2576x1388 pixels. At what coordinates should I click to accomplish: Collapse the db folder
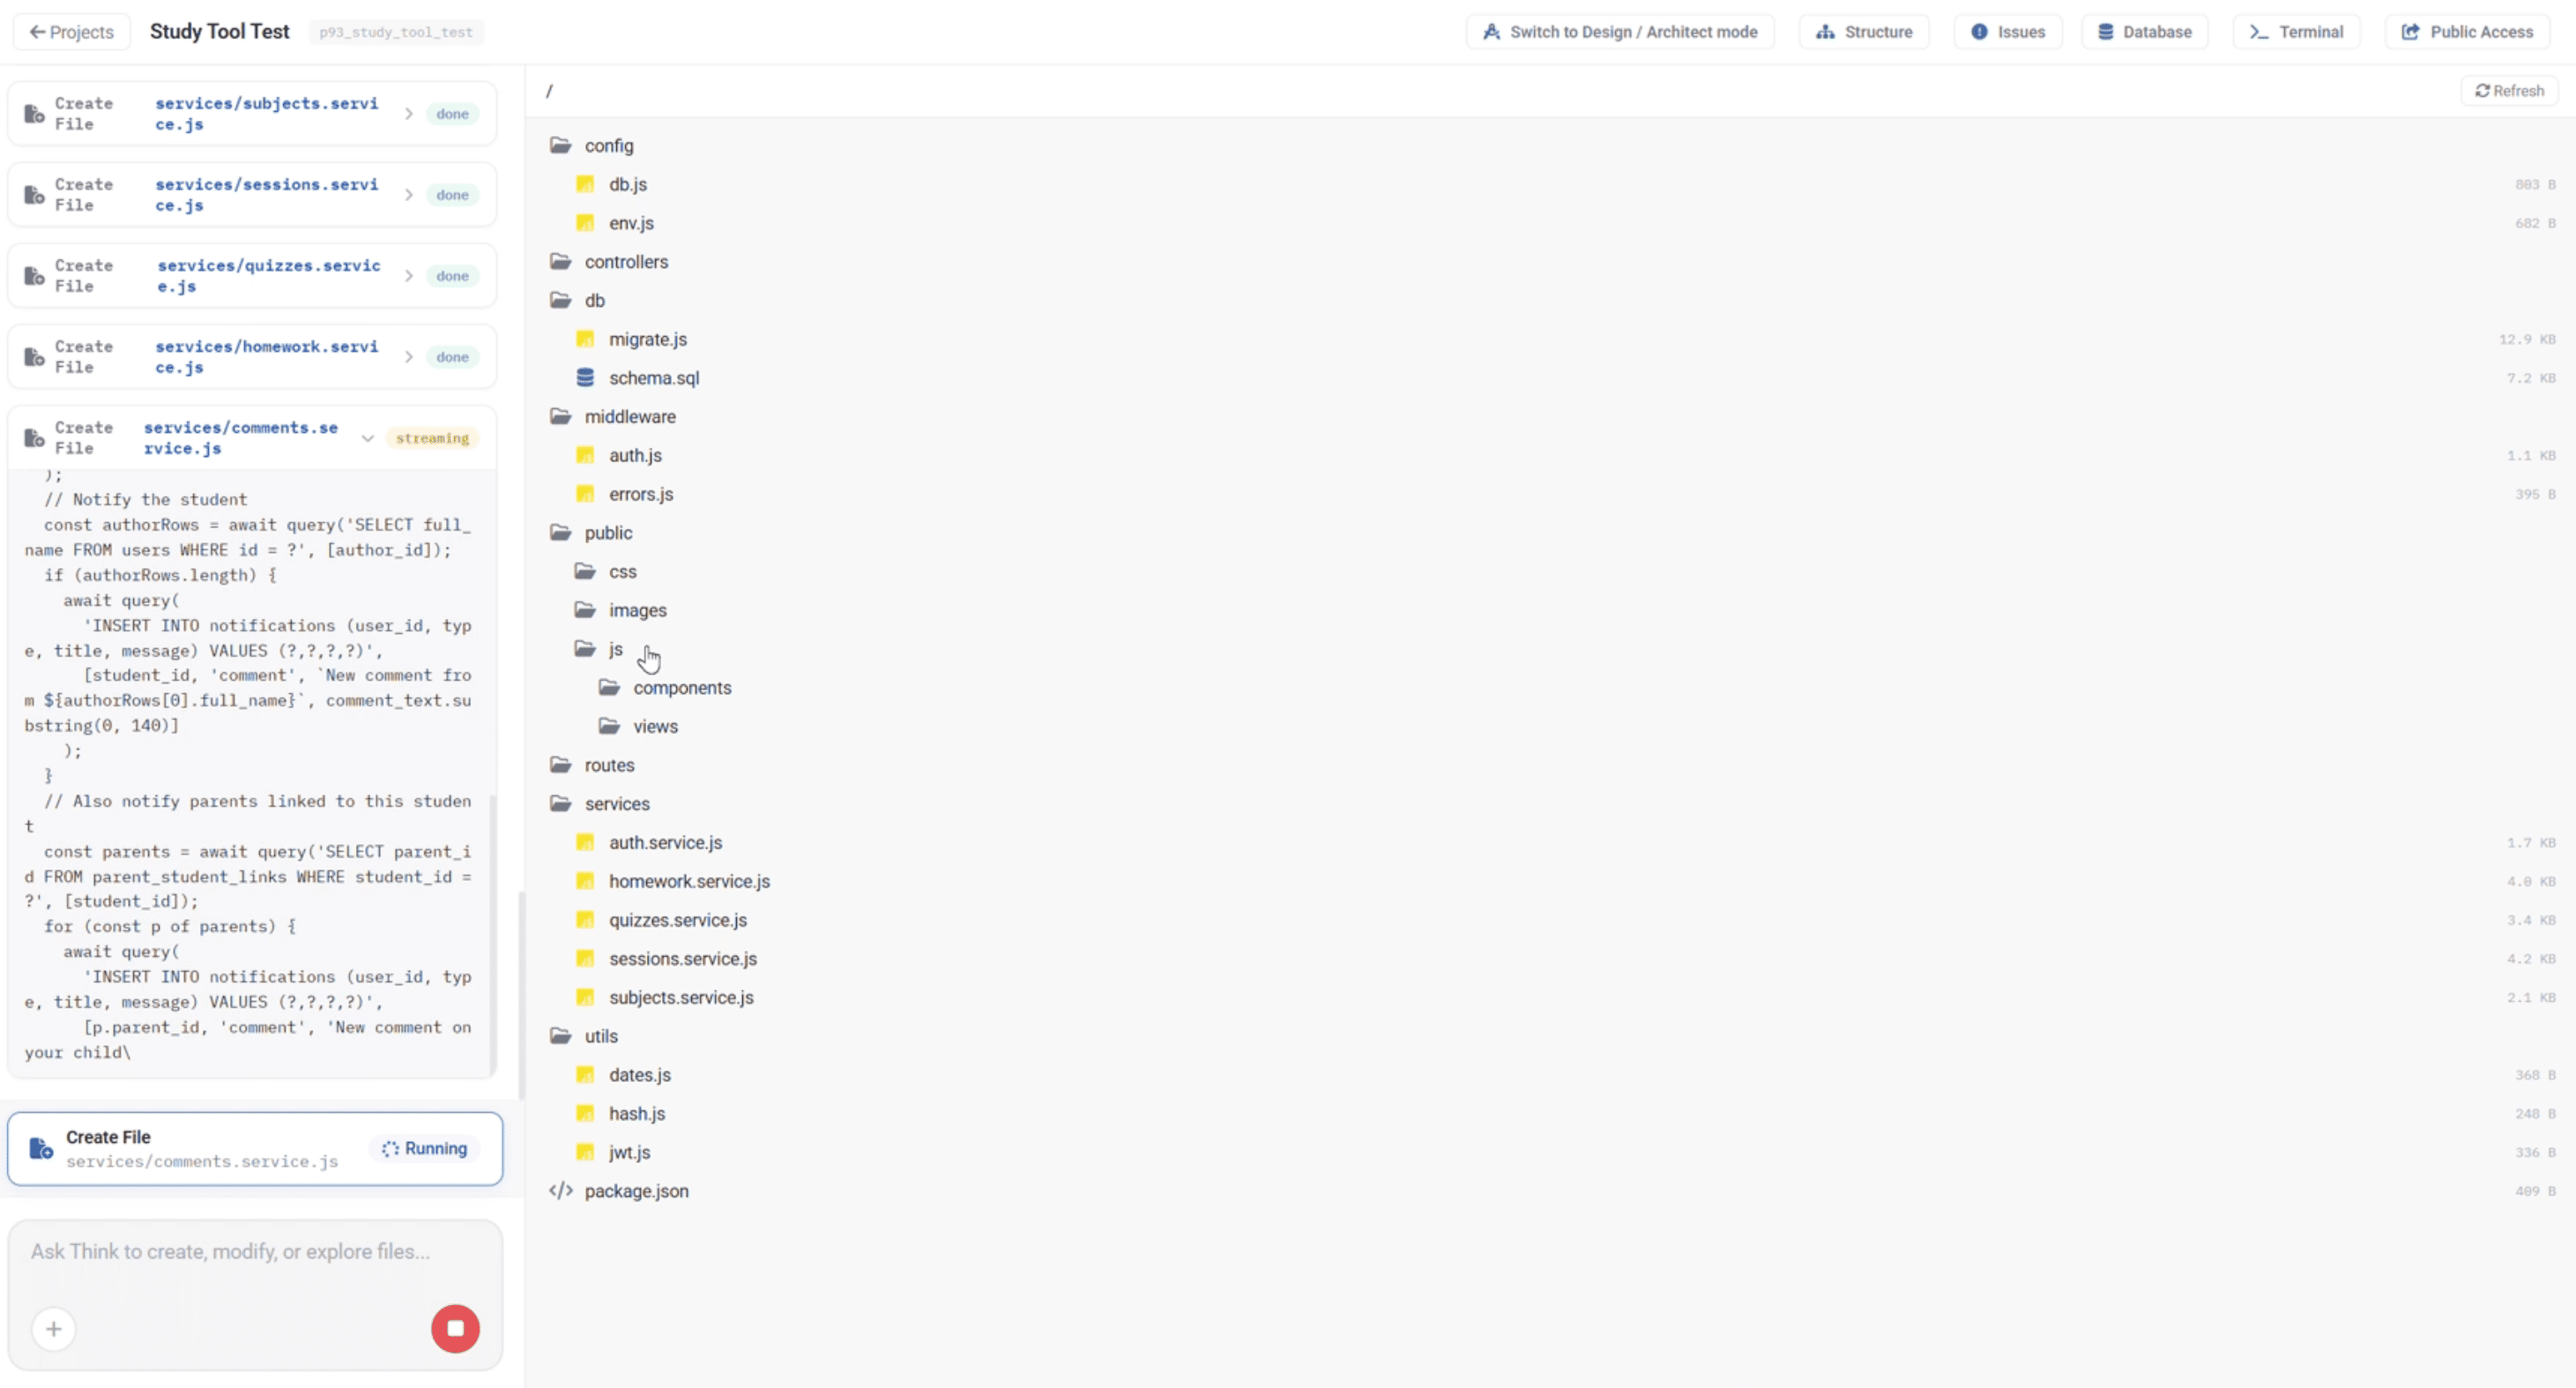coord(594,300)
